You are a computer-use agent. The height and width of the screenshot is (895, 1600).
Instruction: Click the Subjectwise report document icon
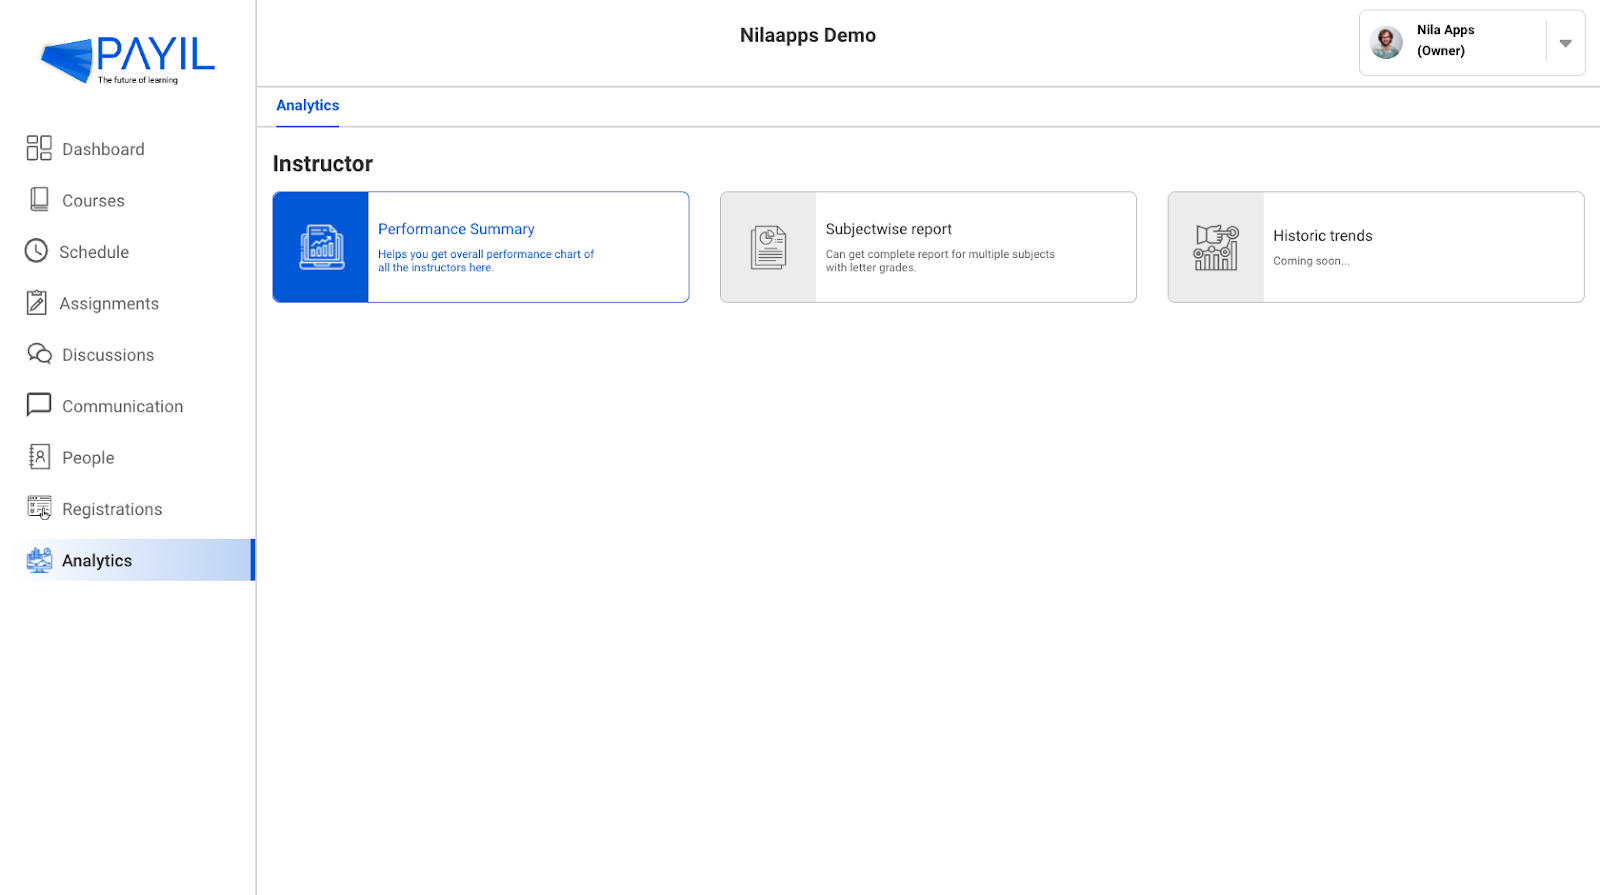[x=768, y=247]
